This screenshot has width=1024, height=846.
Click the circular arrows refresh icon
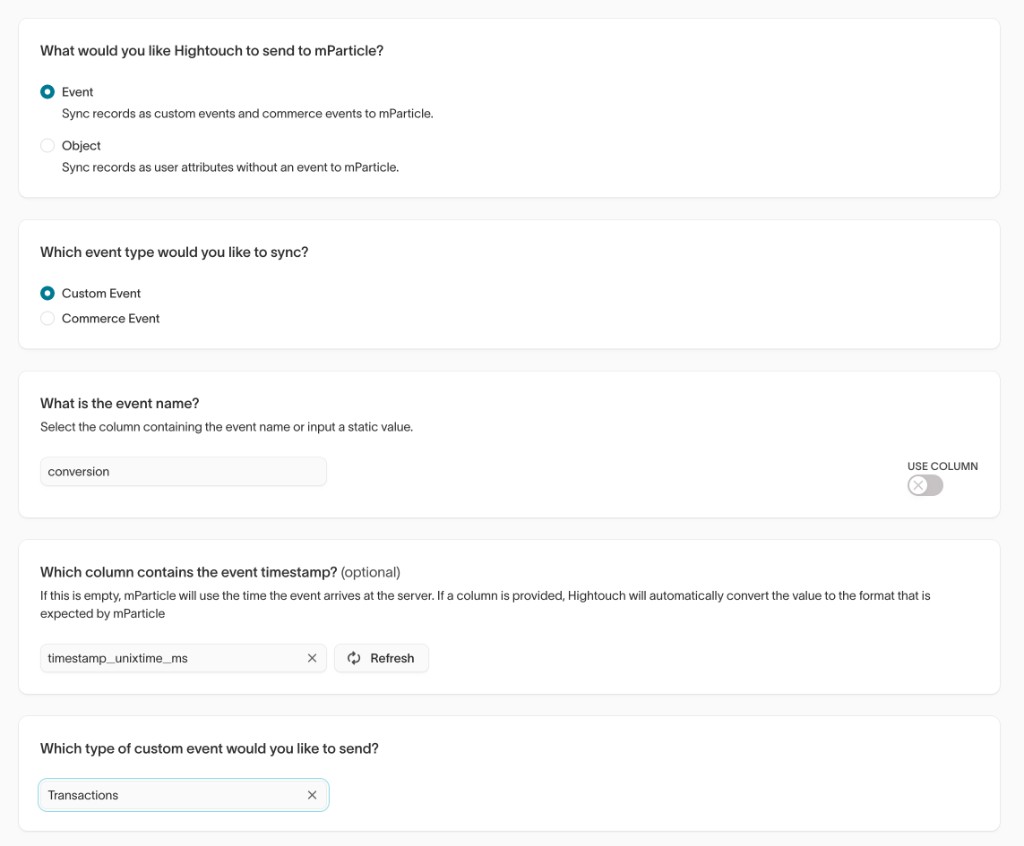point(354,658)
